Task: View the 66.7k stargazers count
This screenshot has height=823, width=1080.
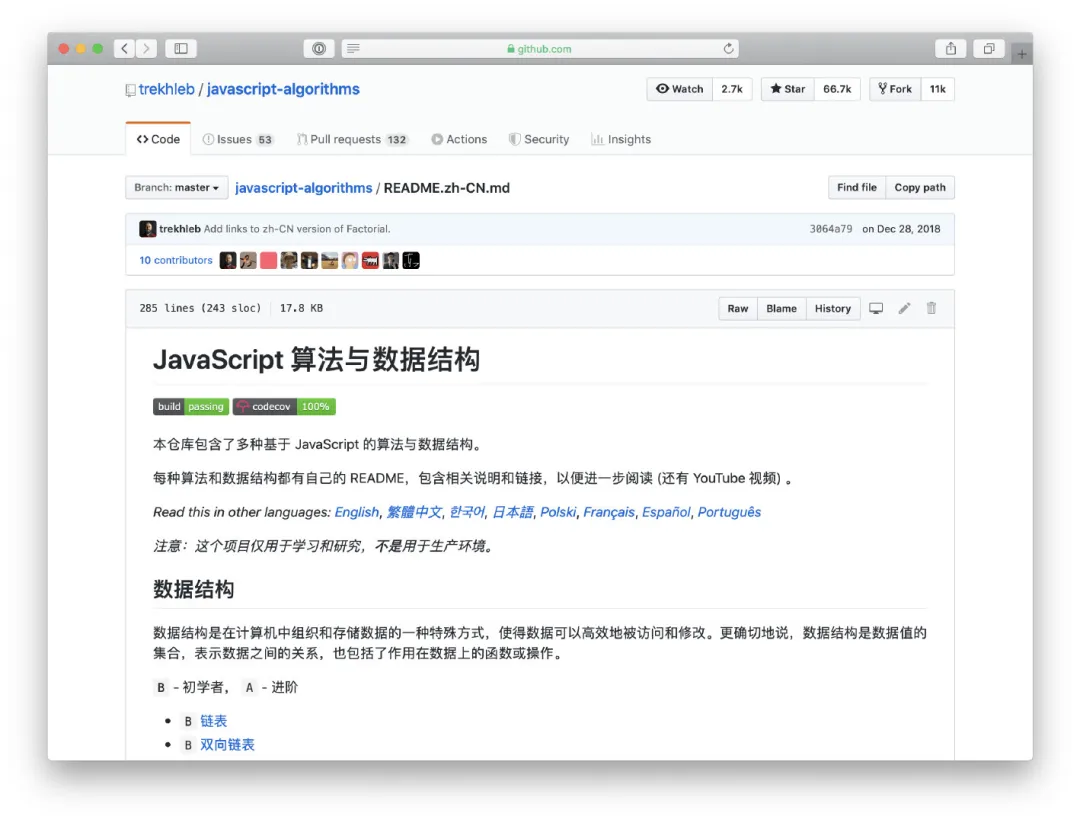Action: point(837,89)
